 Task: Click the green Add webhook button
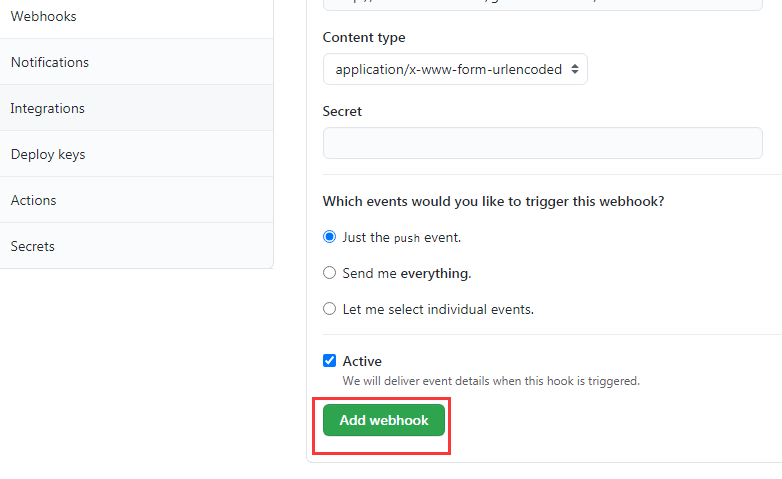coord(384,420)
